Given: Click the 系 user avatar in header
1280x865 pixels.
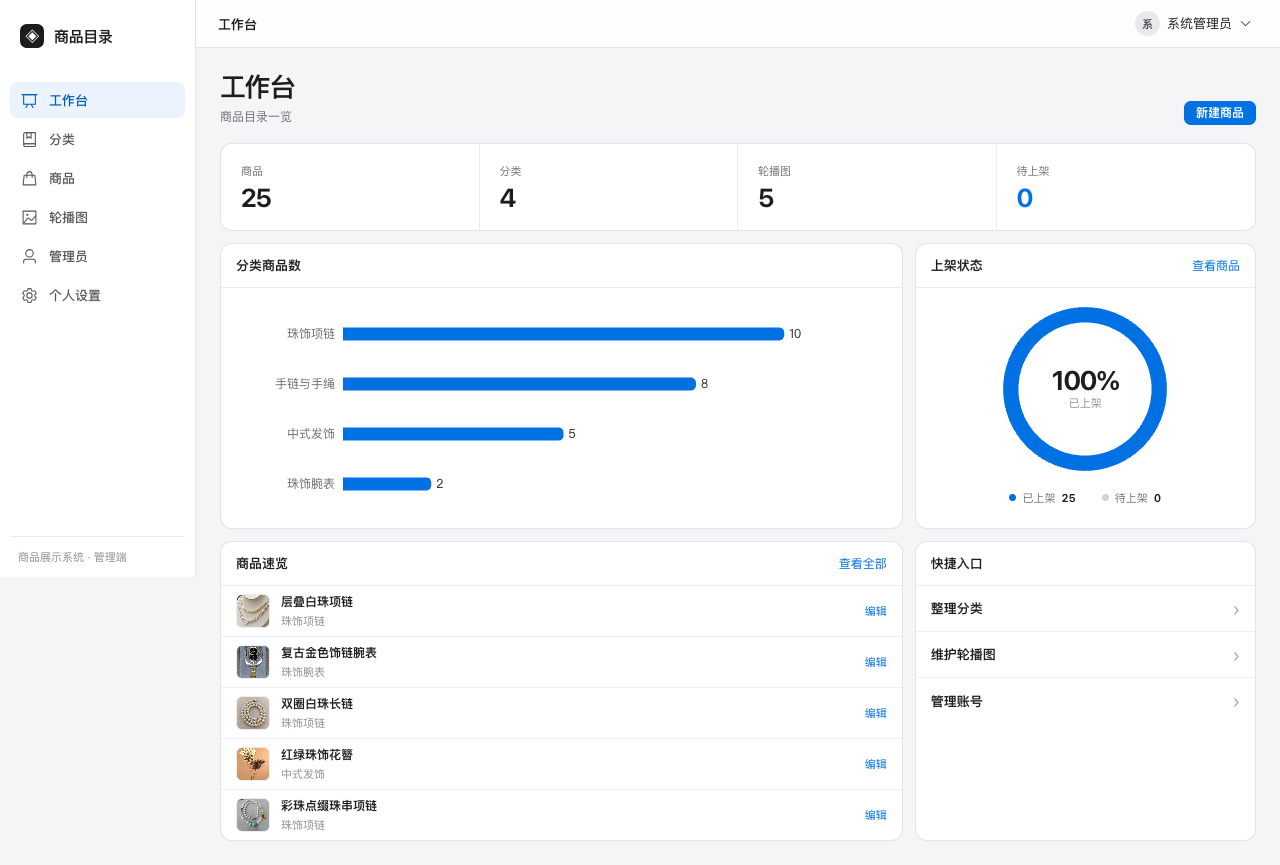Looking at the screenshot, I should [x=1147, y=24].
